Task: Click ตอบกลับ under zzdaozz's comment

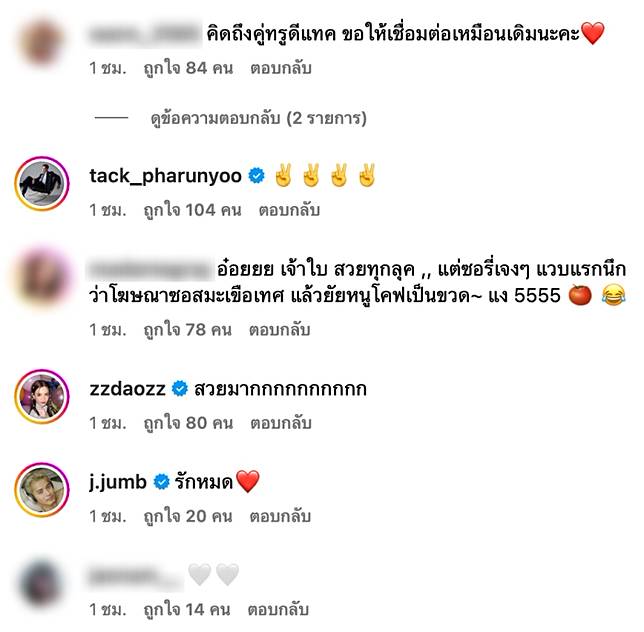Action: click(x=281, y=423)
